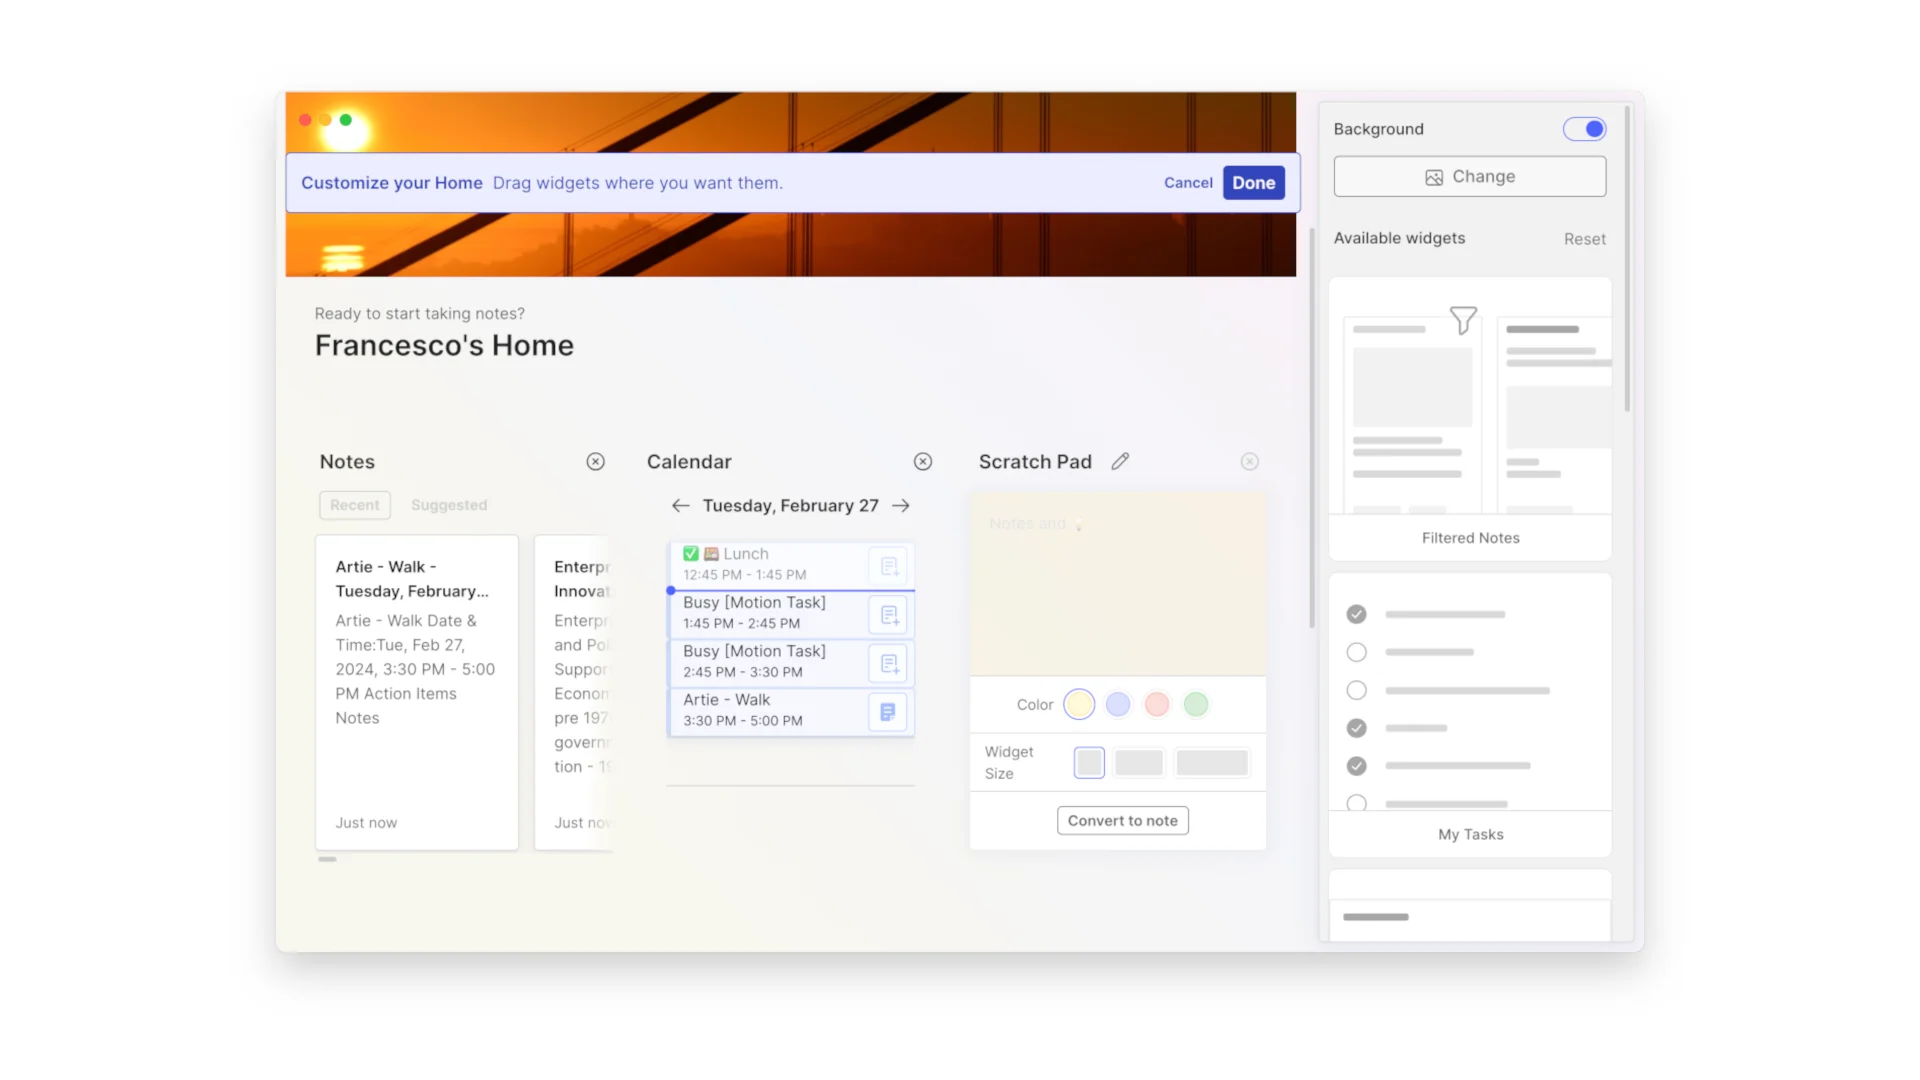Switch to the Suggested notes tab
This screenshot has width=1920, height=1080.
(449, 505)
